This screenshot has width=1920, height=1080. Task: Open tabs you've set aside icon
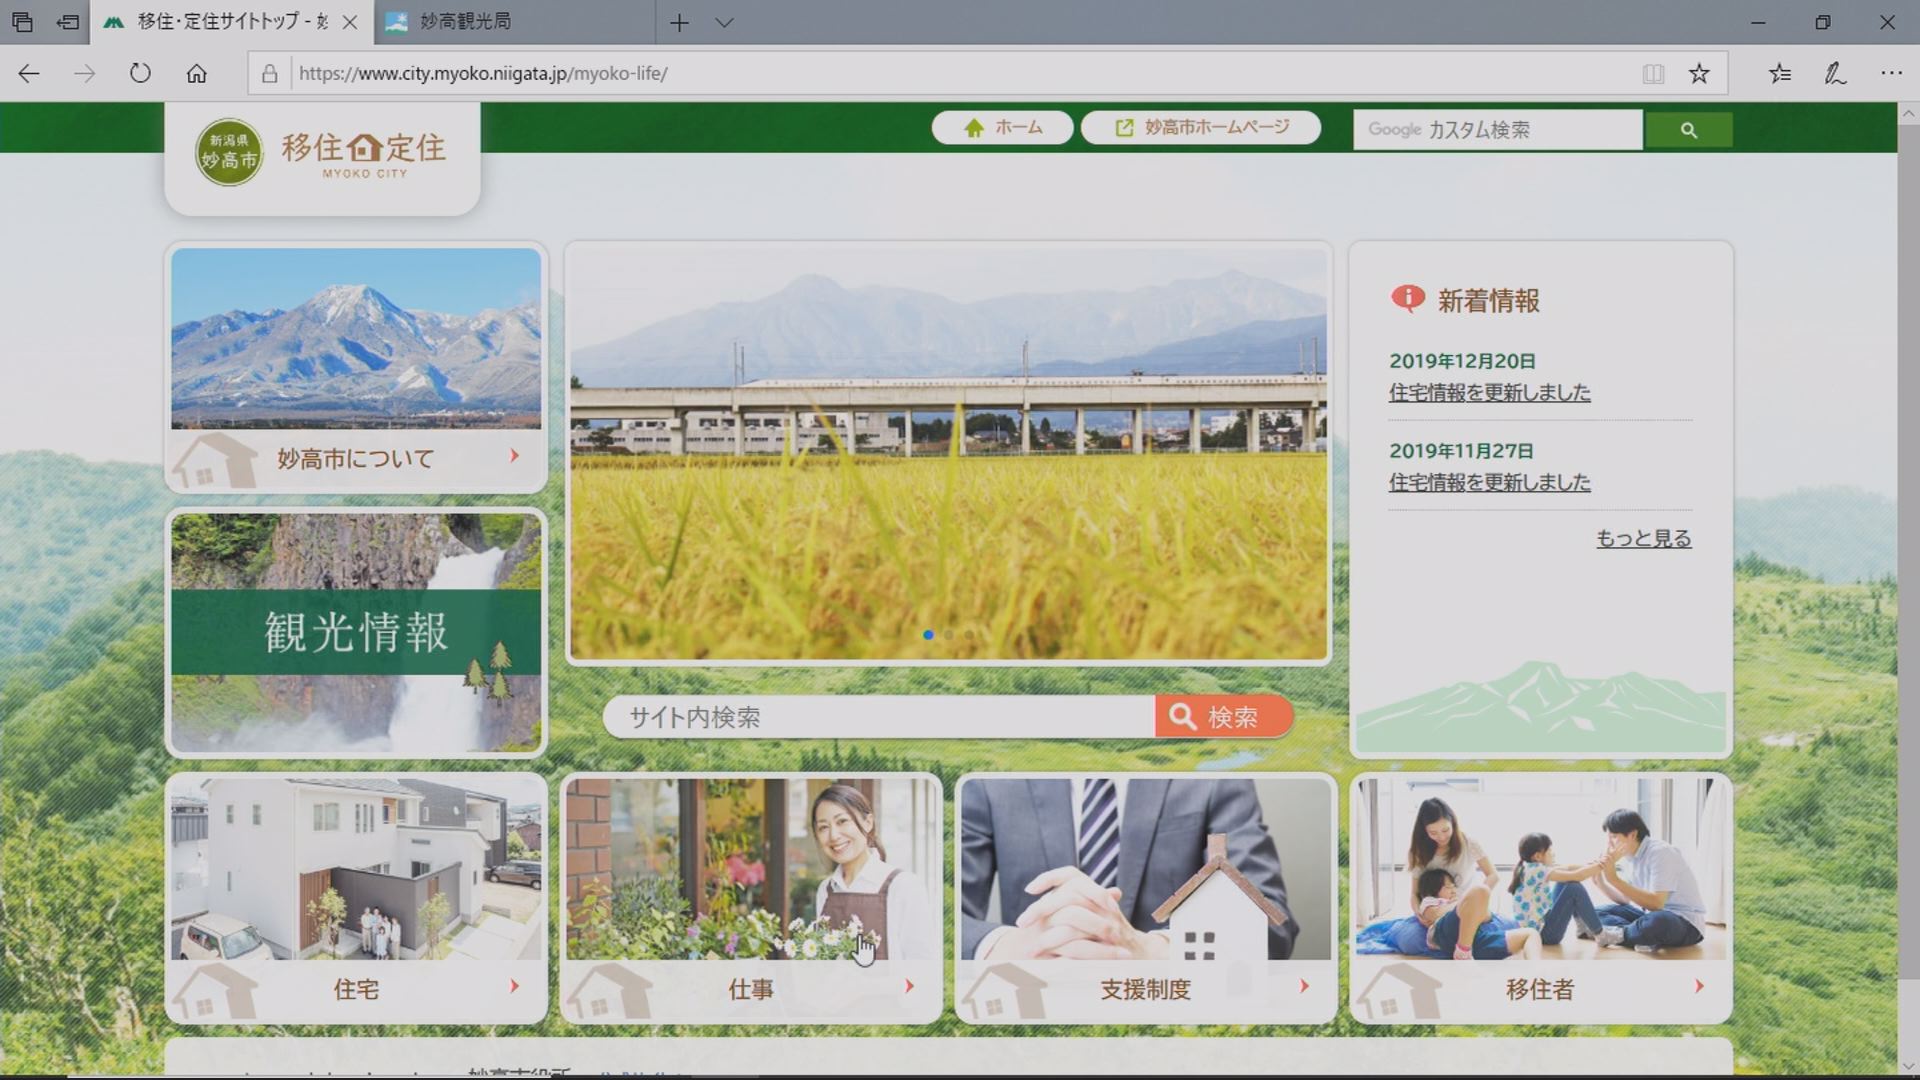(x=22, y=21)
